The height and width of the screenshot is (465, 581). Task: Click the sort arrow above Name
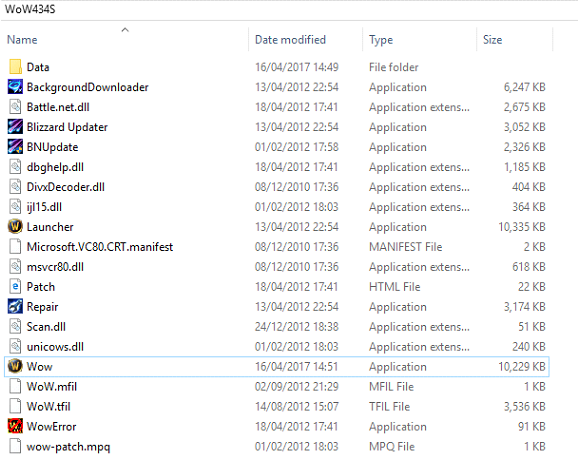(125, 30)
